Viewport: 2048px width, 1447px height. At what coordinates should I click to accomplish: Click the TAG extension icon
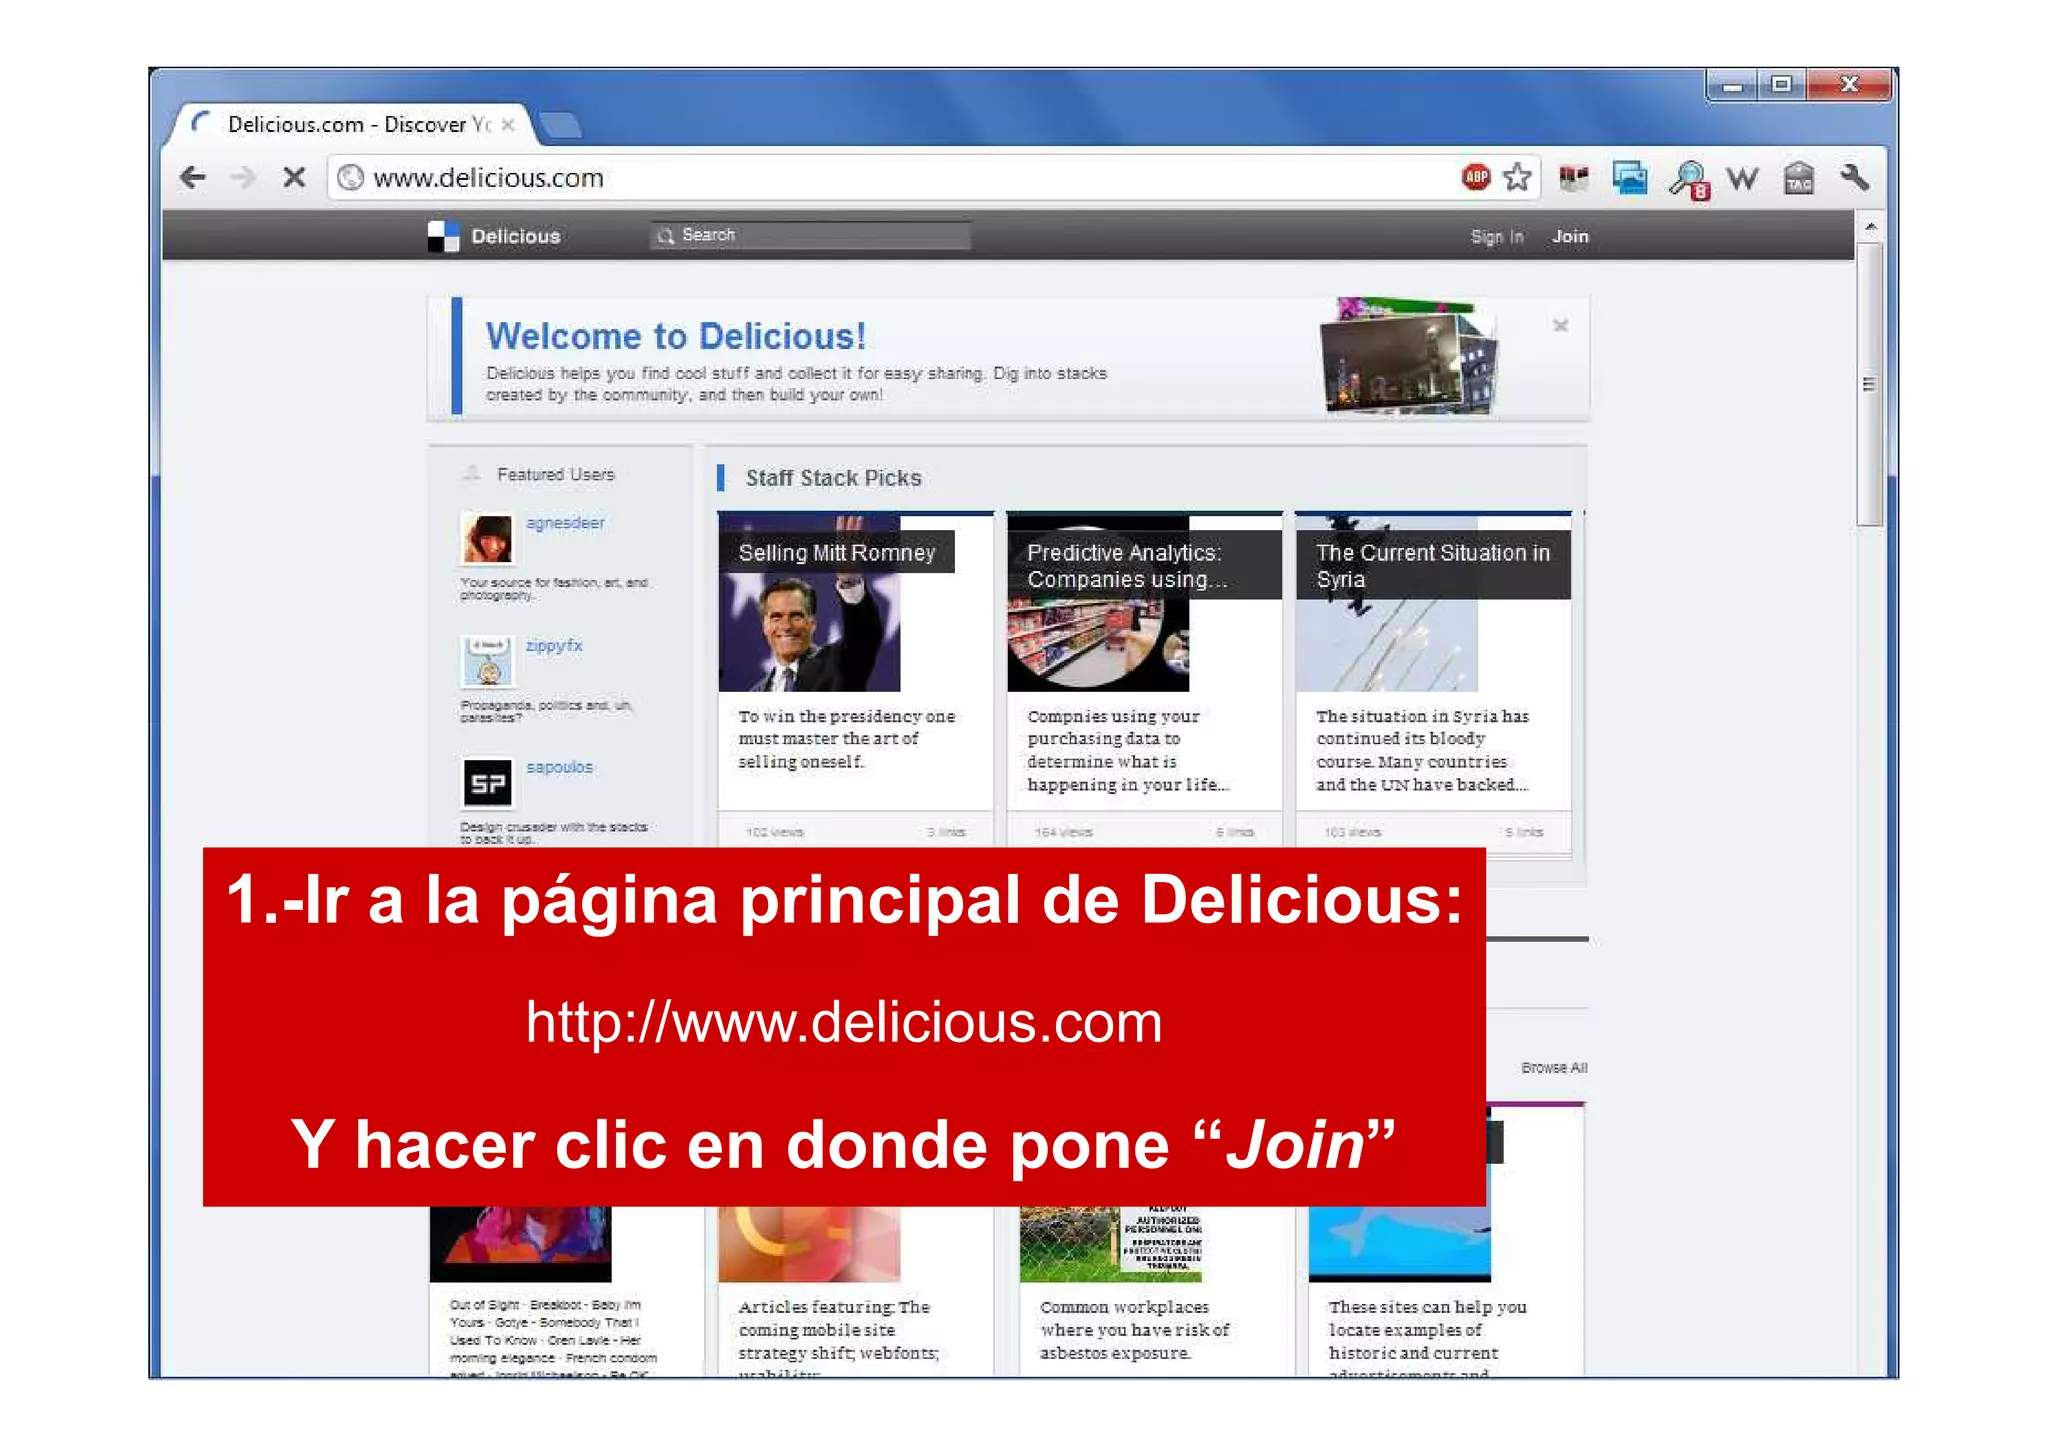coord(1798,178)
